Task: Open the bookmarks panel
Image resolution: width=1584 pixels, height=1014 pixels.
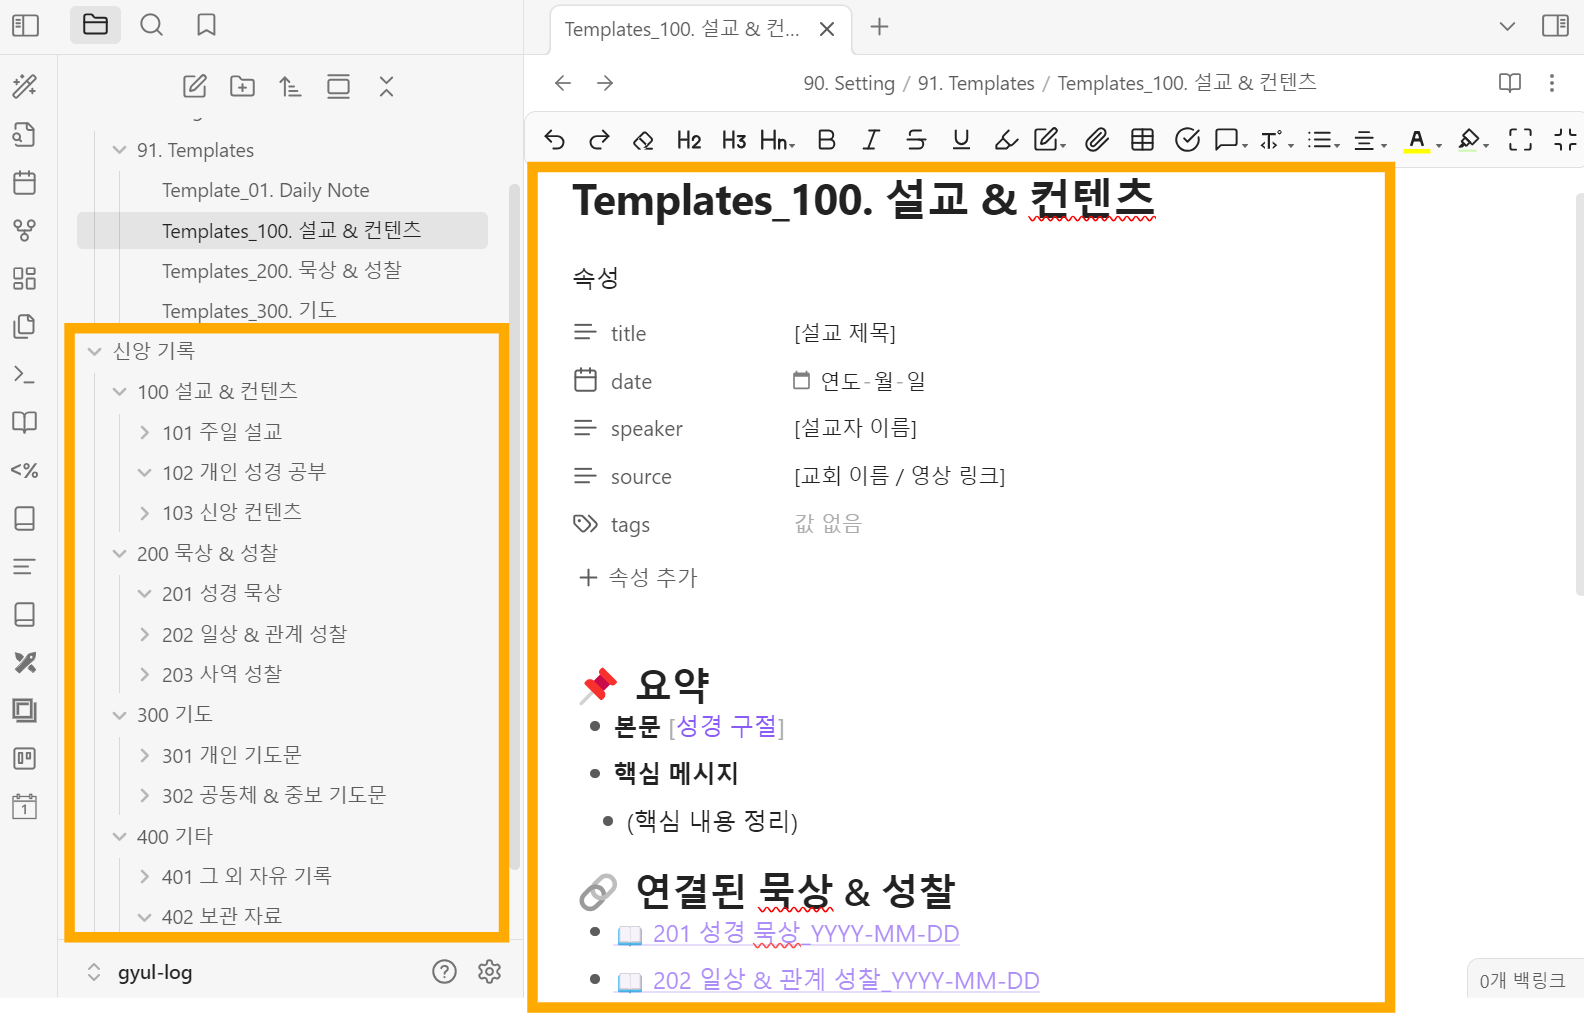Action: tap(206, 25)
